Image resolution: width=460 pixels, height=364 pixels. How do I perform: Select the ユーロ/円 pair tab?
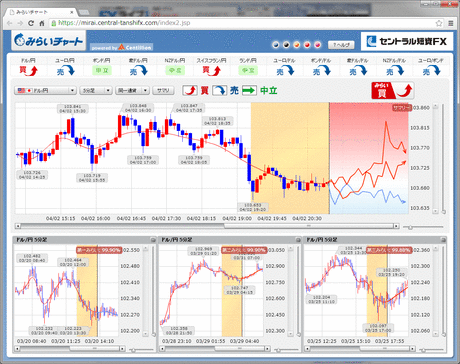pos(65,66)
